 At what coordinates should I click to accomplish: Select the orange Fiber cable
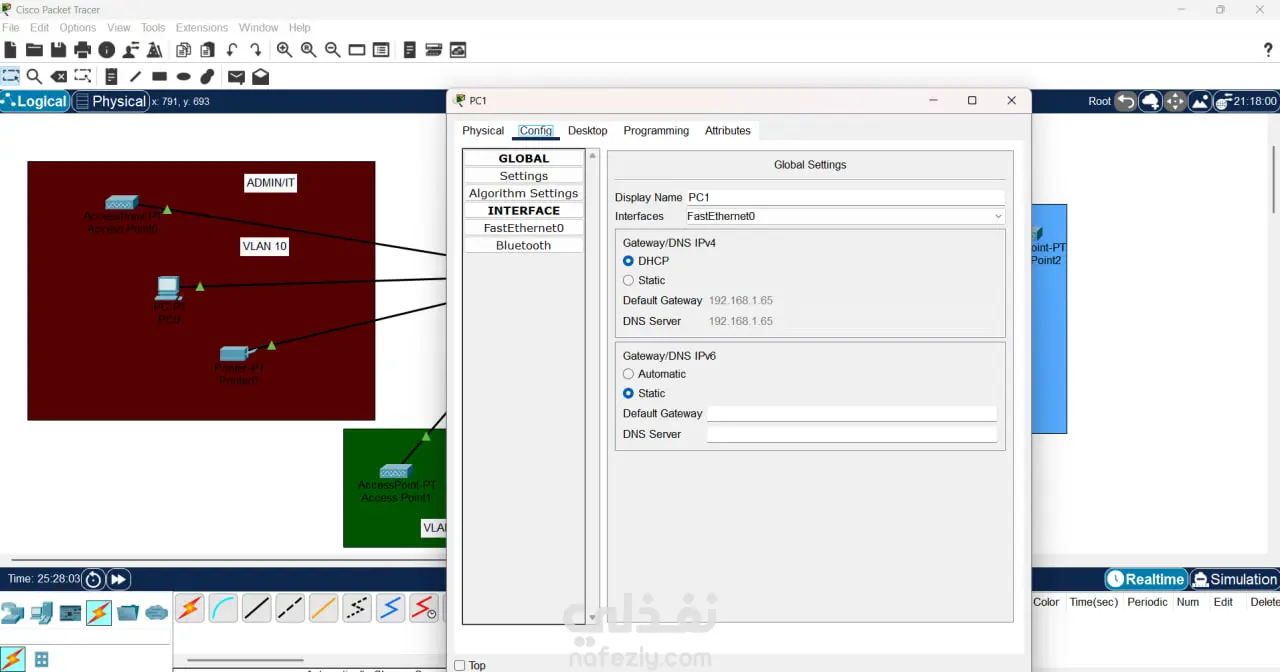[x=323, y=607]
